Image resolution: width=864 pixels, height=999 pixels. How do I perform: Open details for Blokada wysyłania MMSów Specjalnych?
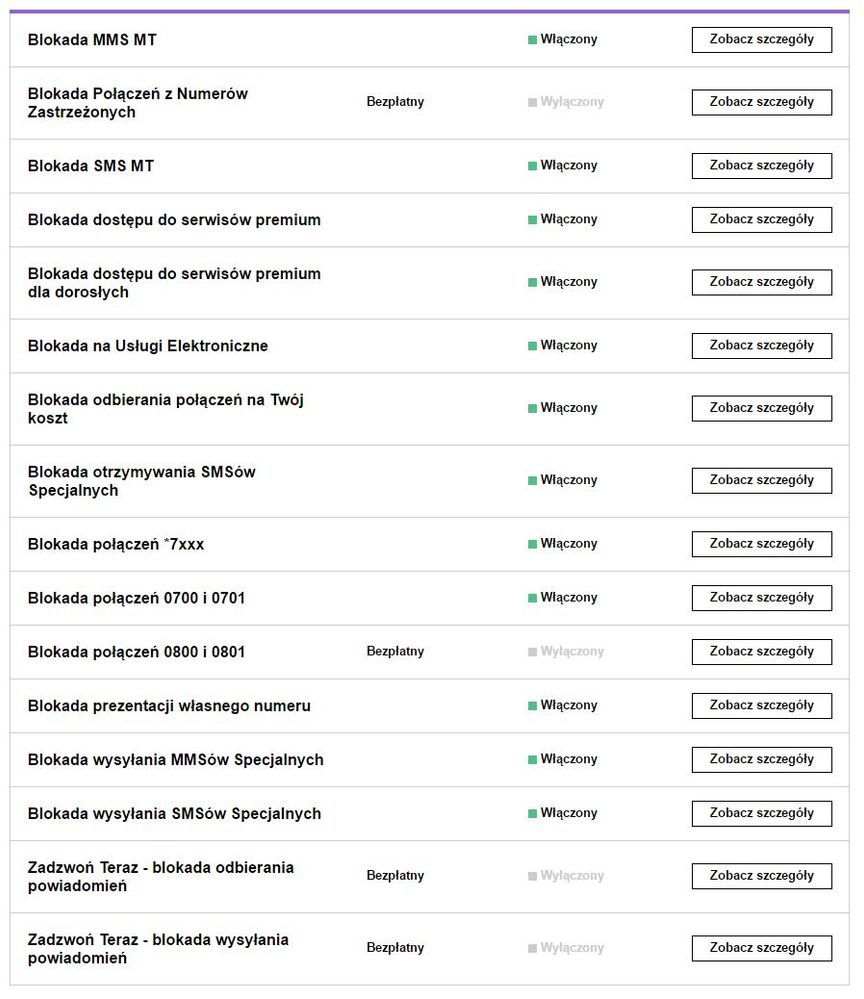(x=761, y=760)
